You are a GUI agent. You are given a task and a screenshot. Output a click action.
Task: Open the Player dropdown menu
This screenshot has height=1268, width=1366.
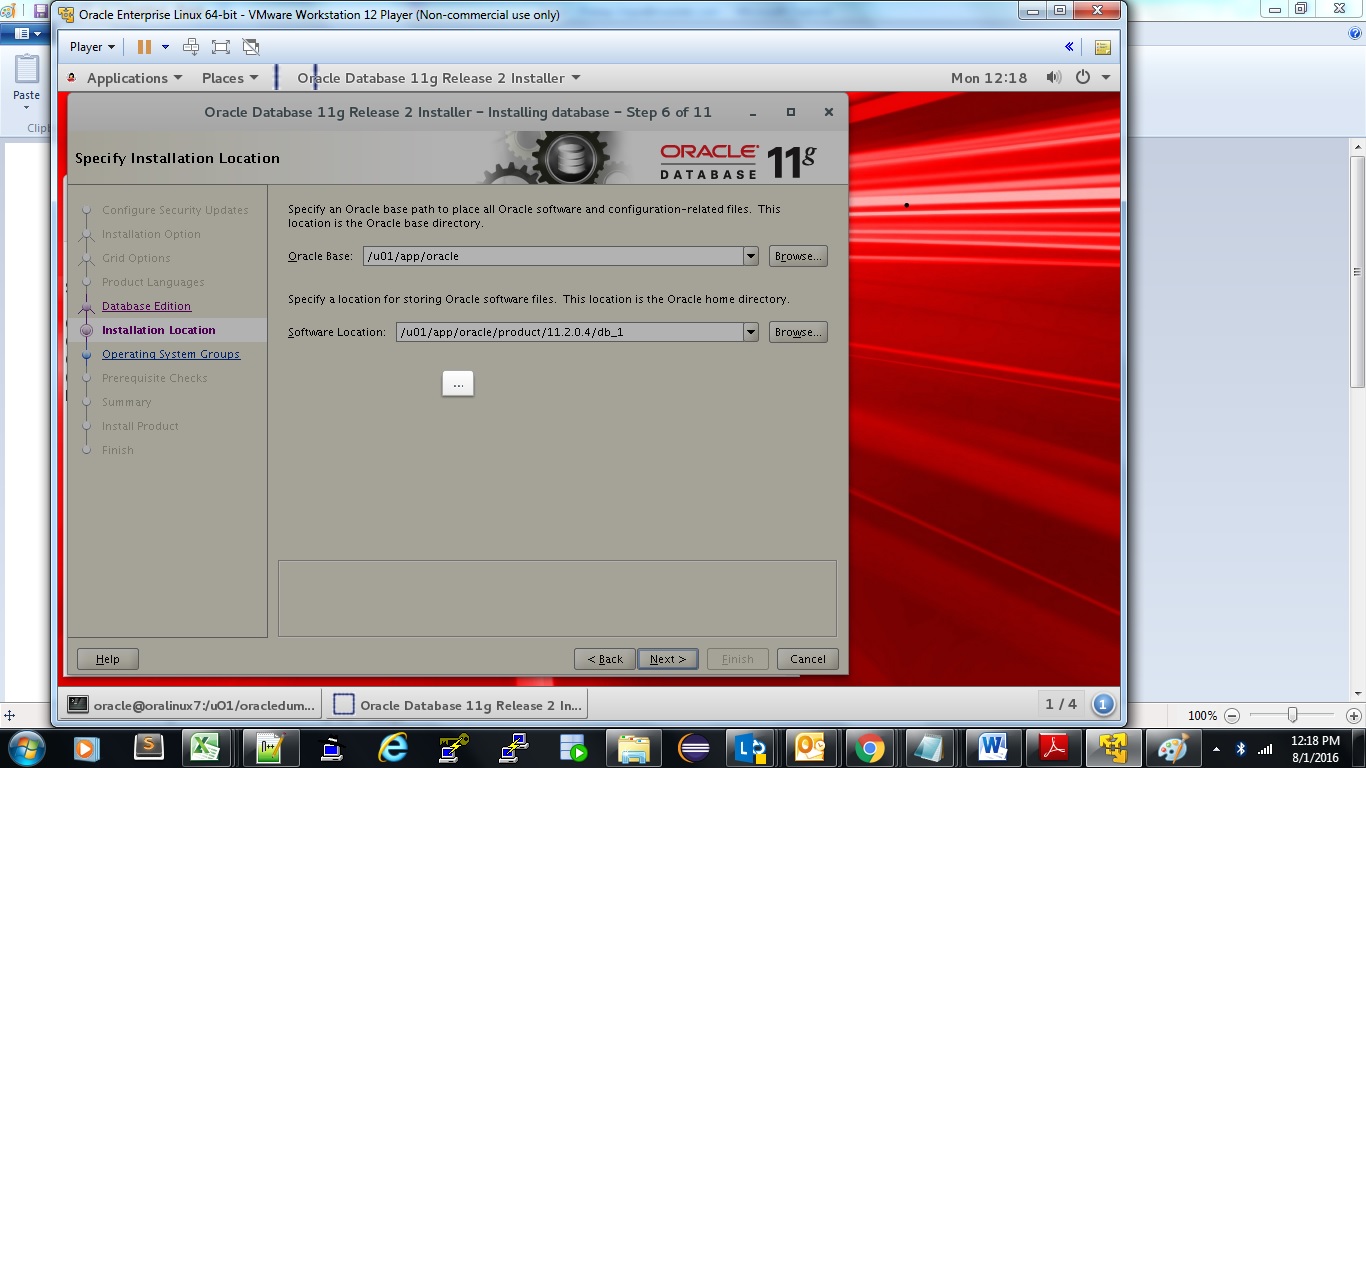tap(92, 47)
